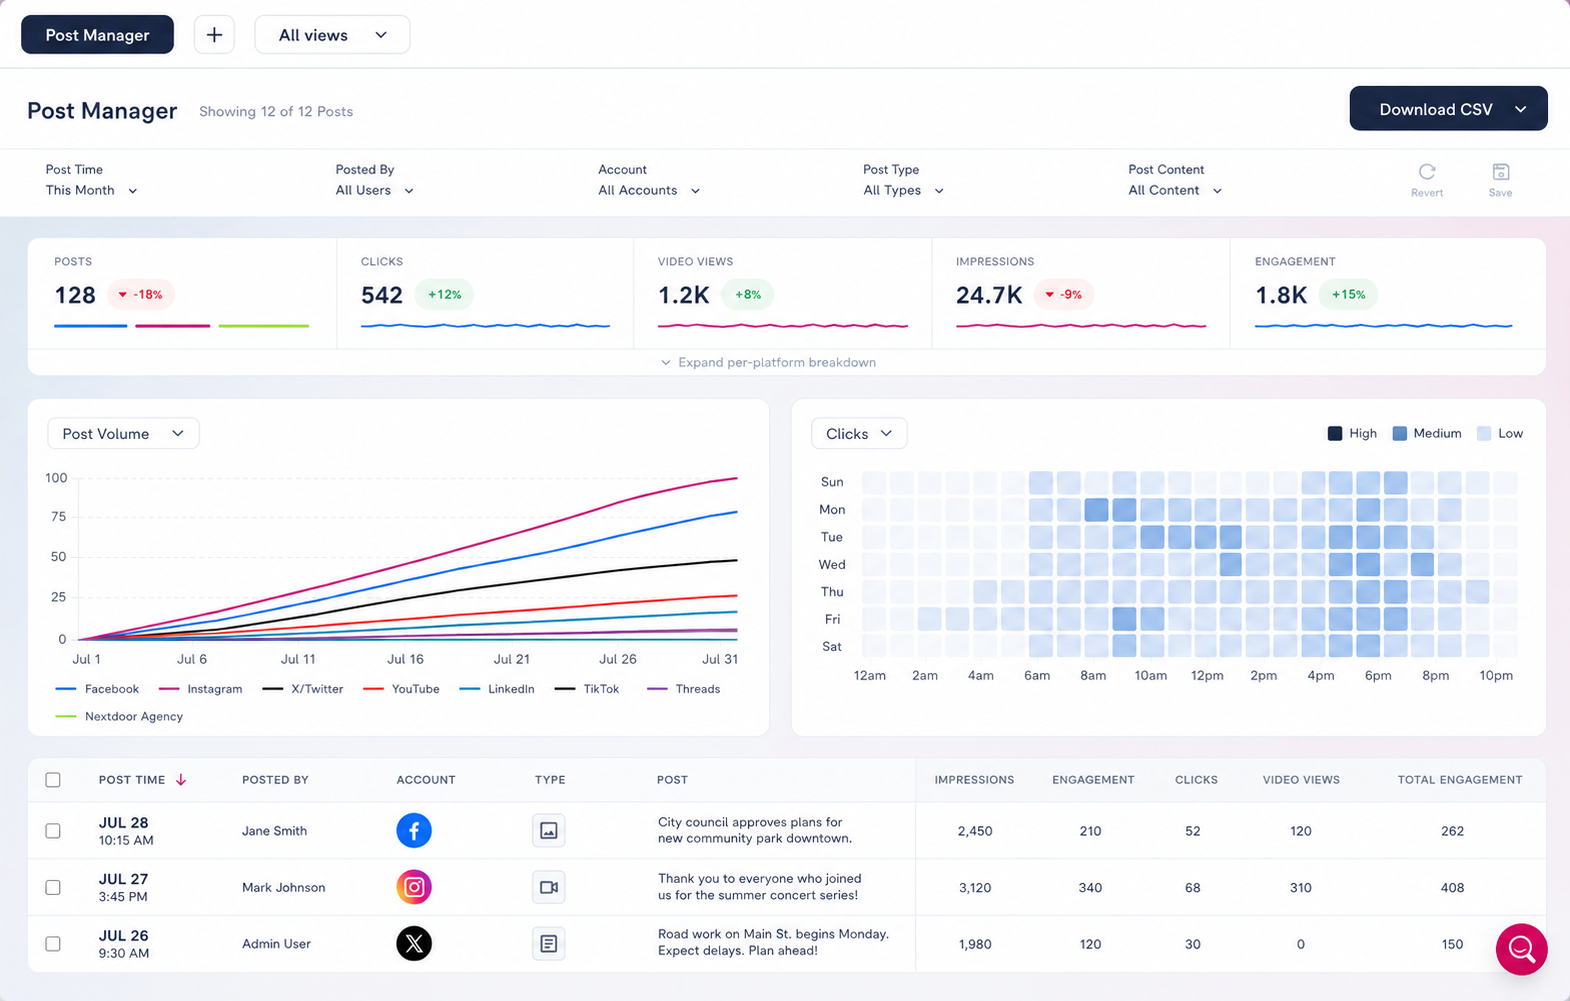Image resolution: width=1570 pixels, height=1001 pixels.
Task: Select the Admin User post checkbox
Action: tap(53, 944)
